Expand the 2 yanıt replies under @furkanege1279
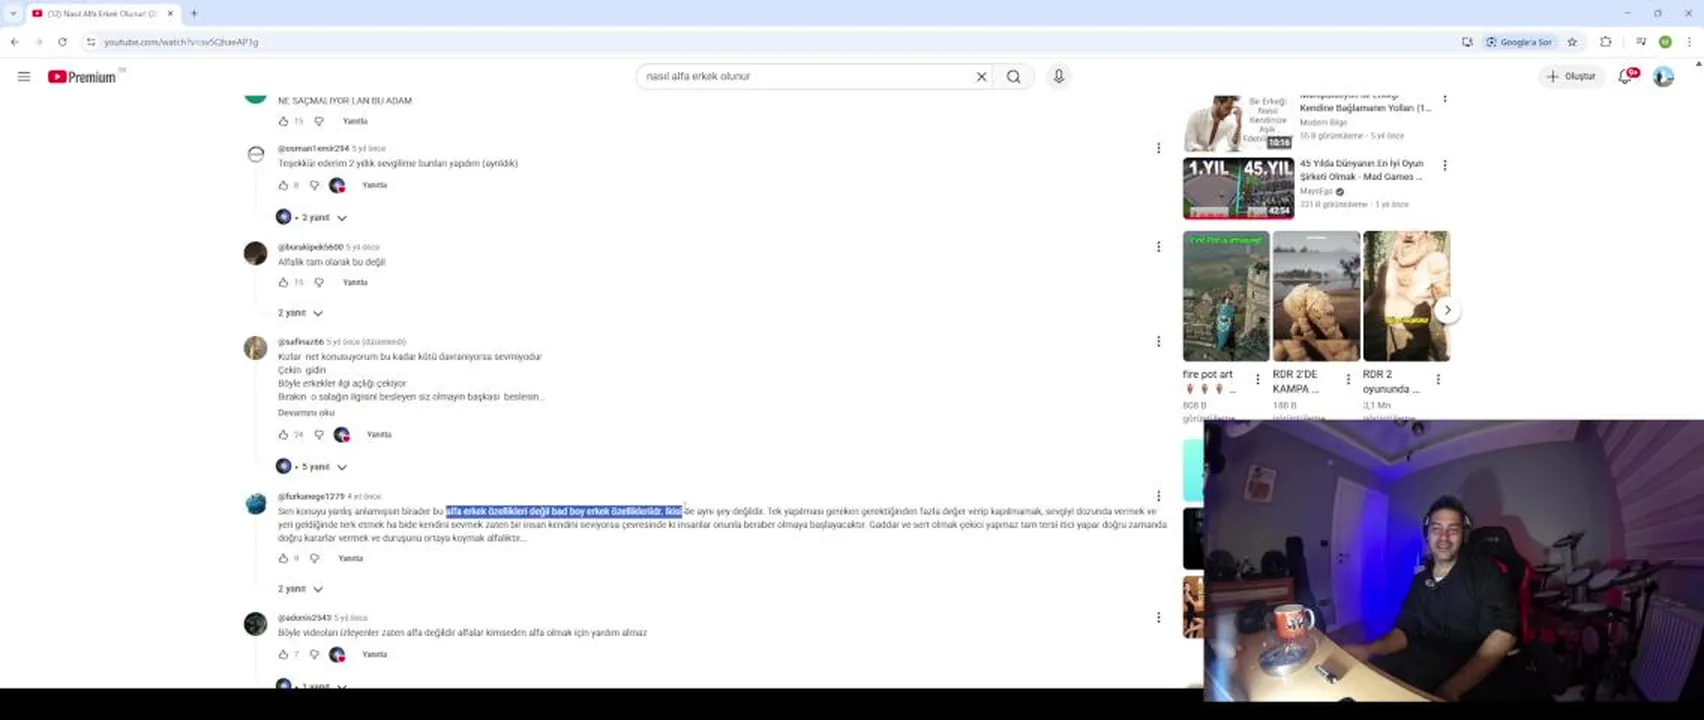Image resolution: width=1704 pixels, height=720 pixels. pyautogui.click(x=300, y=589)
